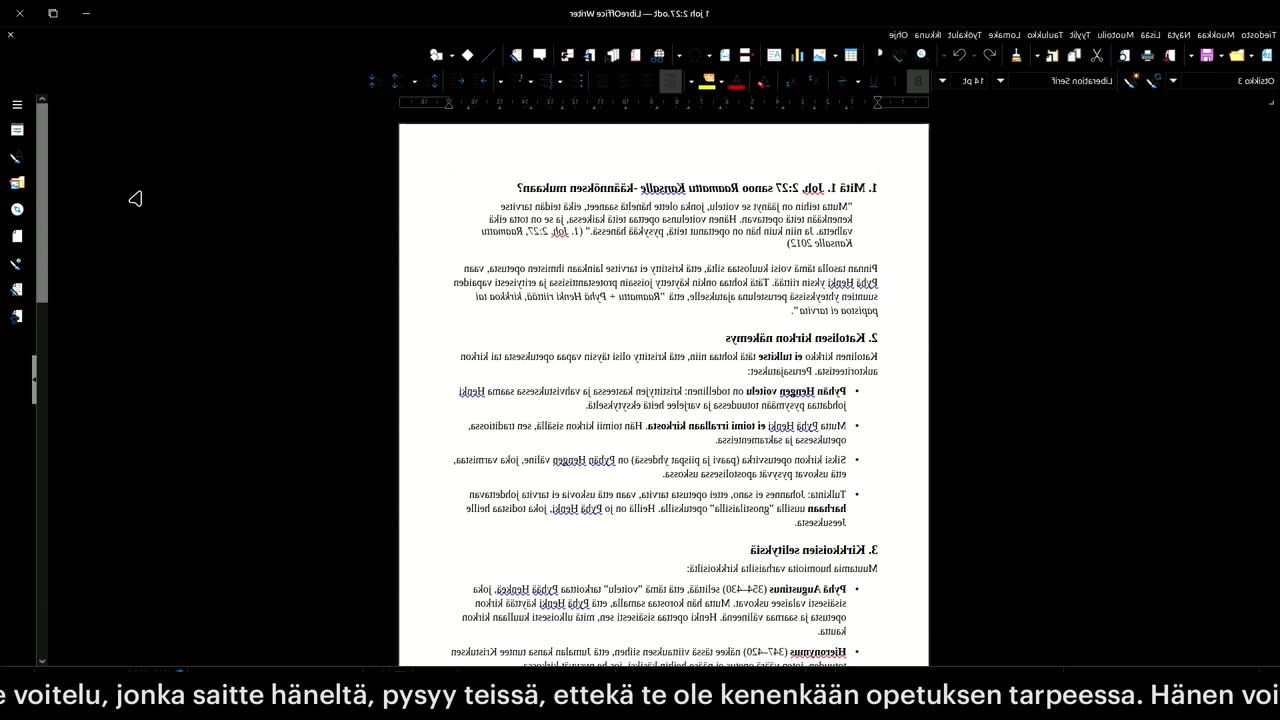This screenshot has width=1280, height=720.
Task: Save the document with the floppy icon
Action: pyautogui.click(x=1207, y=55)
